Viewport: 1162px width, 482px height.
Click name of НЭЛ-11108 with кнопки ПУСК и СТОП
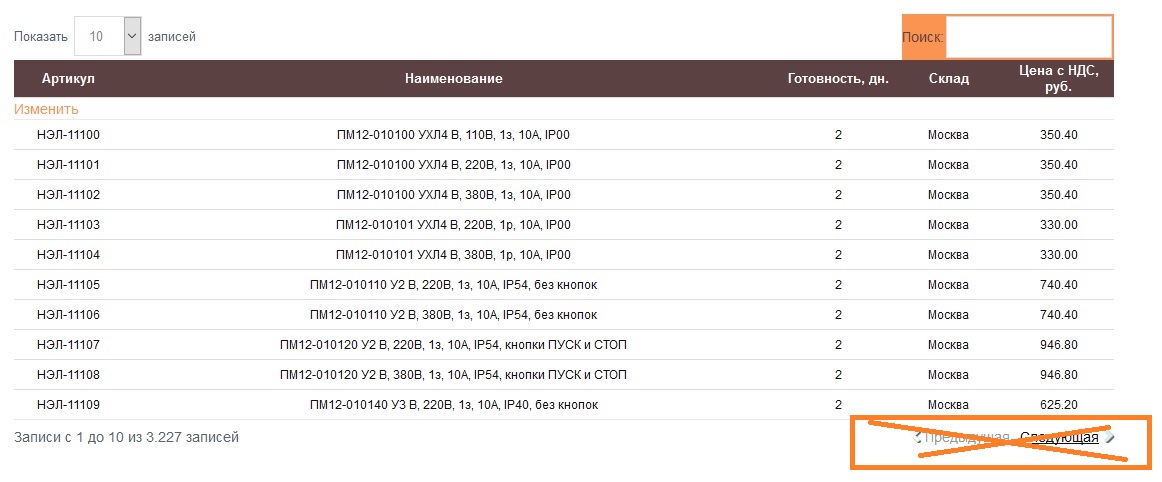[454, 375]
